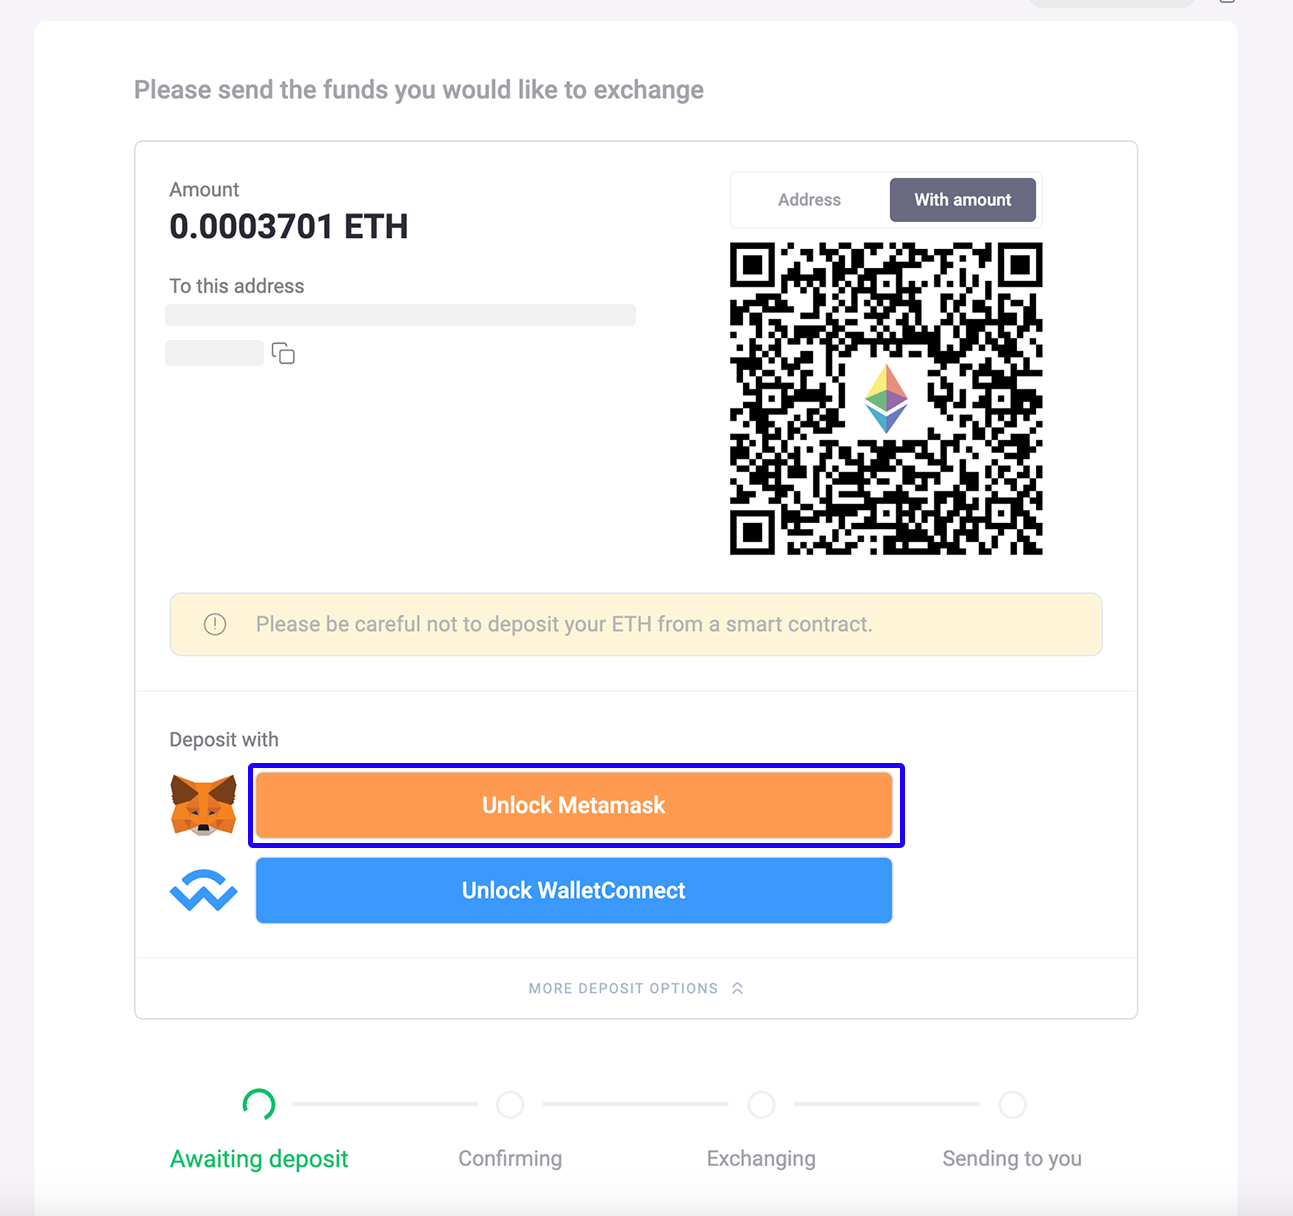Click the Sending to you step circle
The image size is (1293, 1216).
point(1012,1105)
